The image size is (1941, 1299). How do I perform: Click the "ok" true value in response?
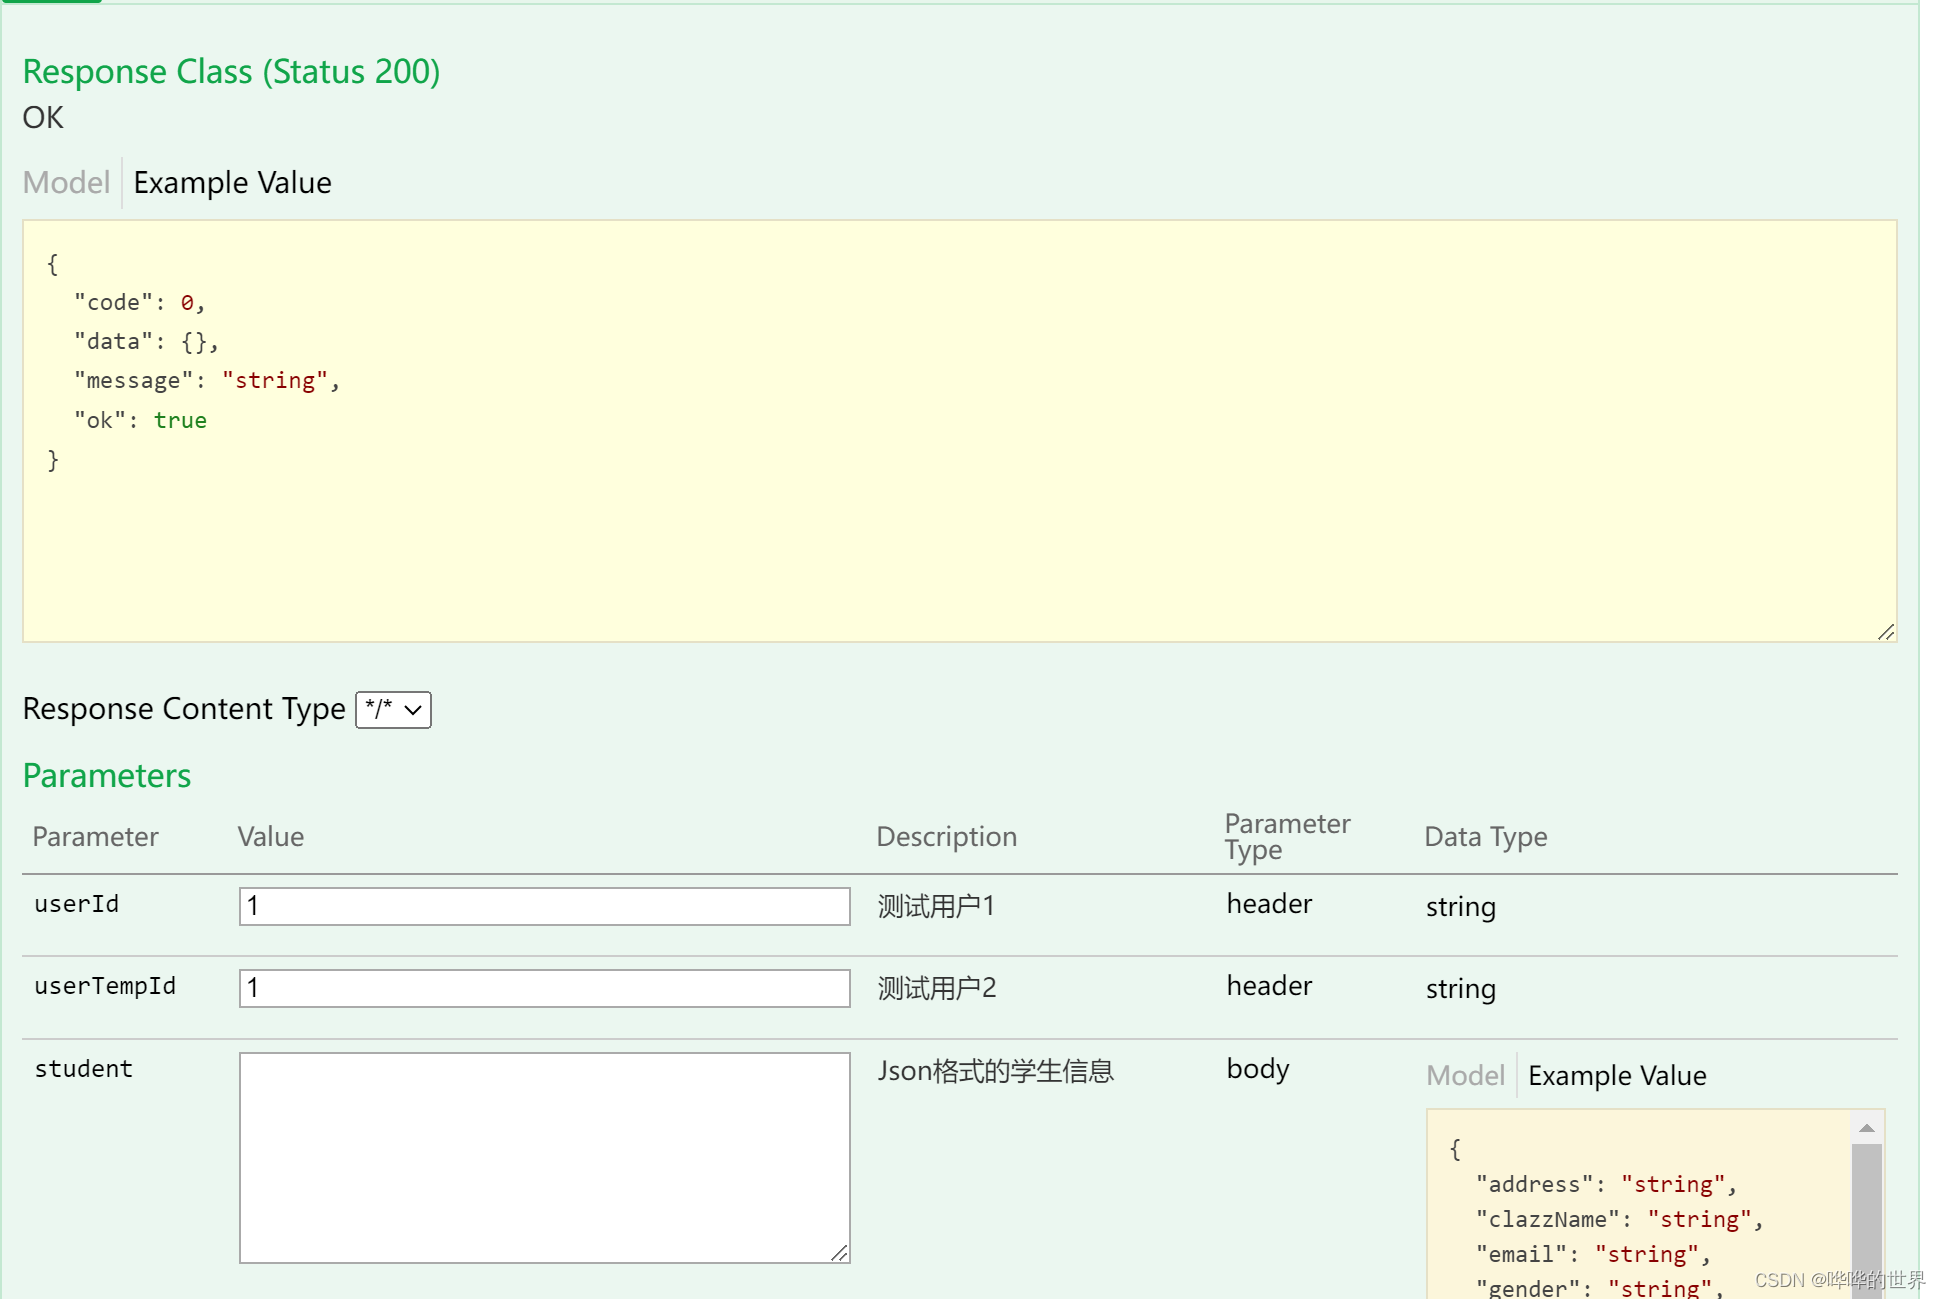pyautogui.click(x=180, y=421)
